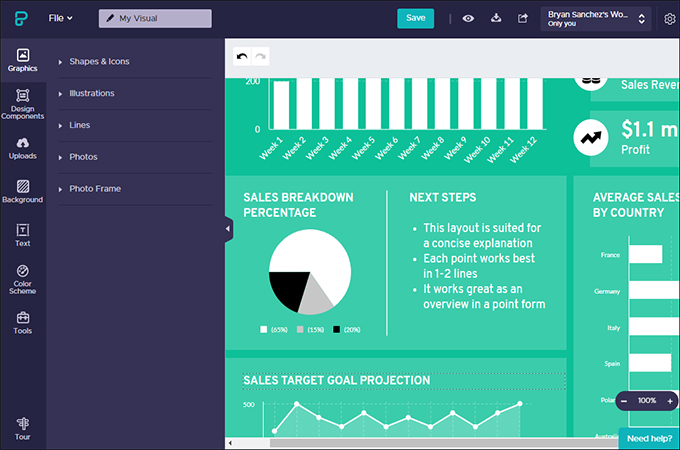Click the France bar in country chart

[645, 254]
